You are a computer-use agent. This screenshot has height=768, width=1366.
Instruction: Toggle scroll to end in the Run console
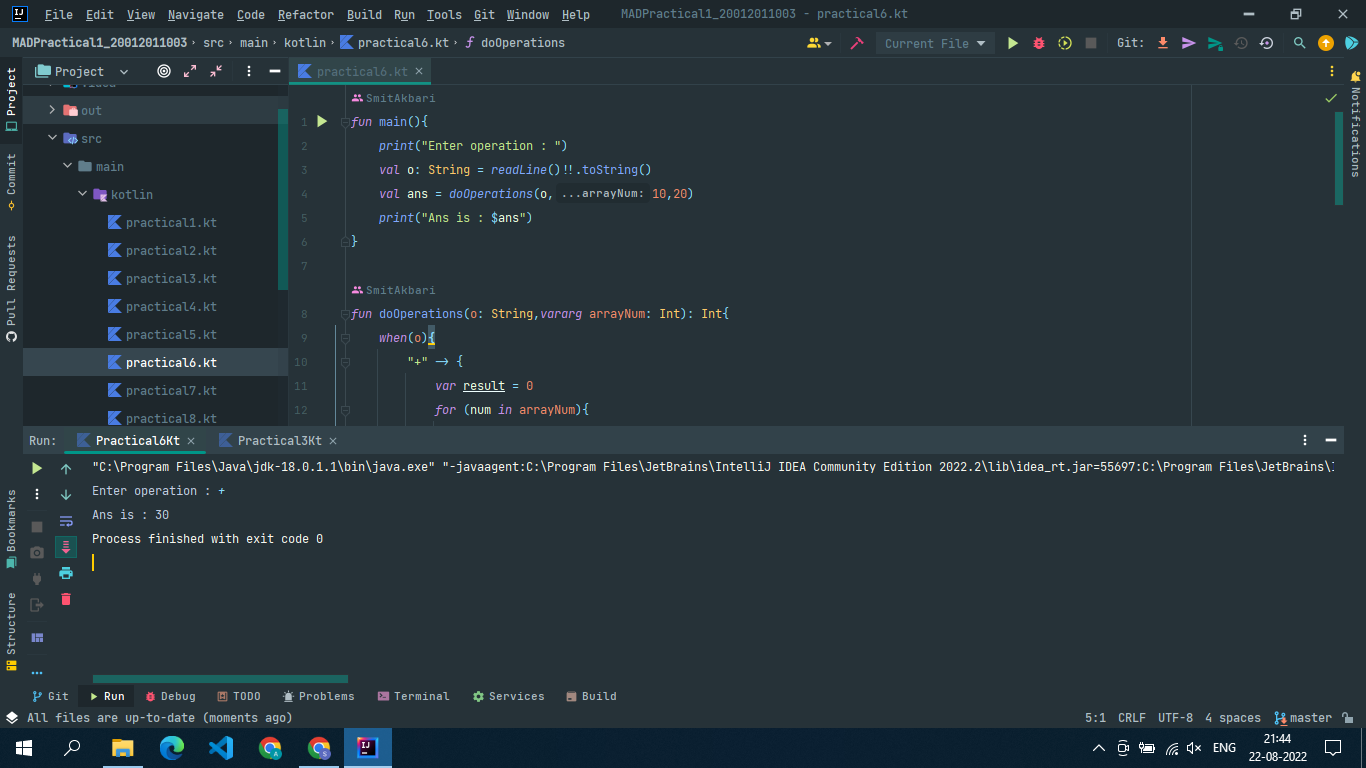(x=66, y=547)
